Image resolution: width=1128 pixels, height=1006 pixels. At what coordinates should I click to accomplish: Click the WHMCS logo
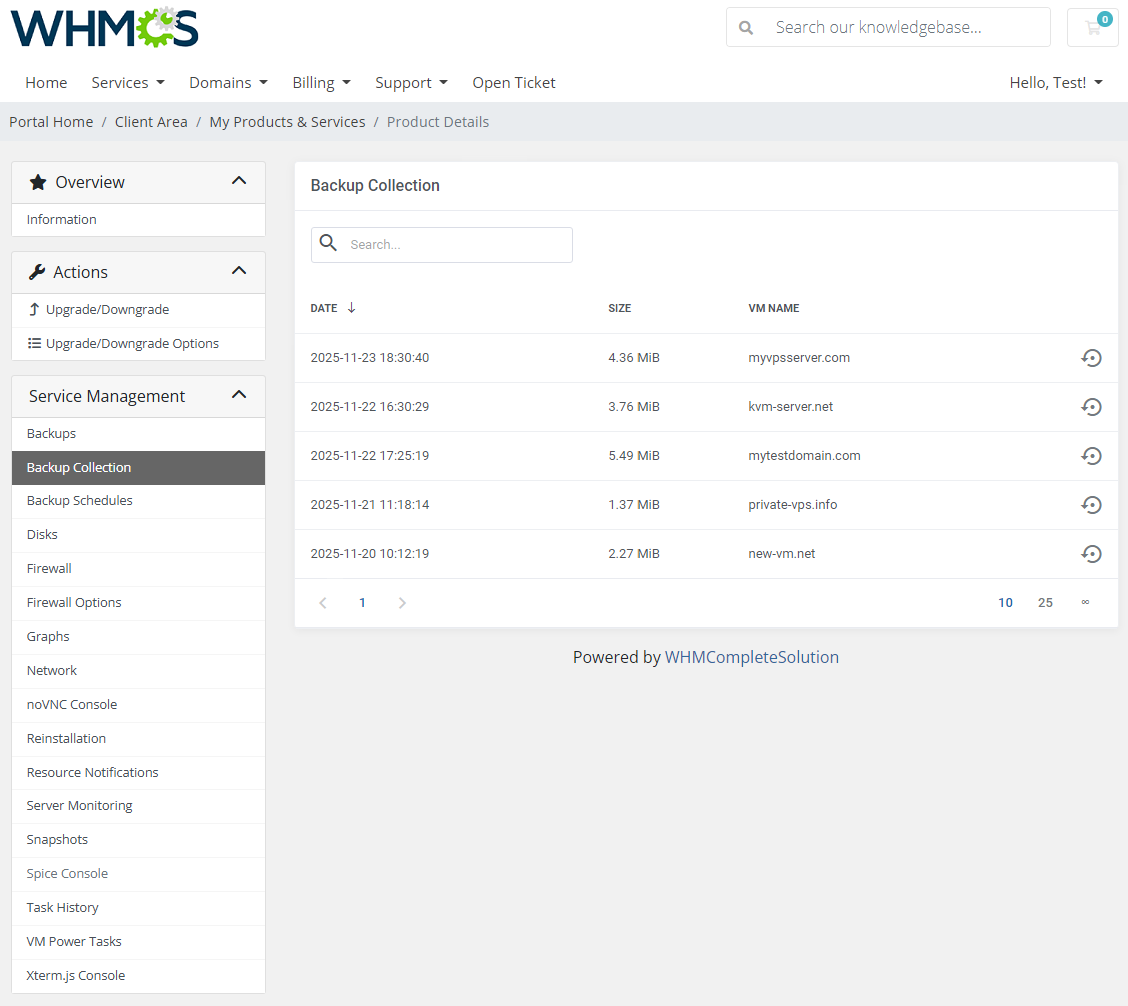pyautogui.click(x=105, y=27)
